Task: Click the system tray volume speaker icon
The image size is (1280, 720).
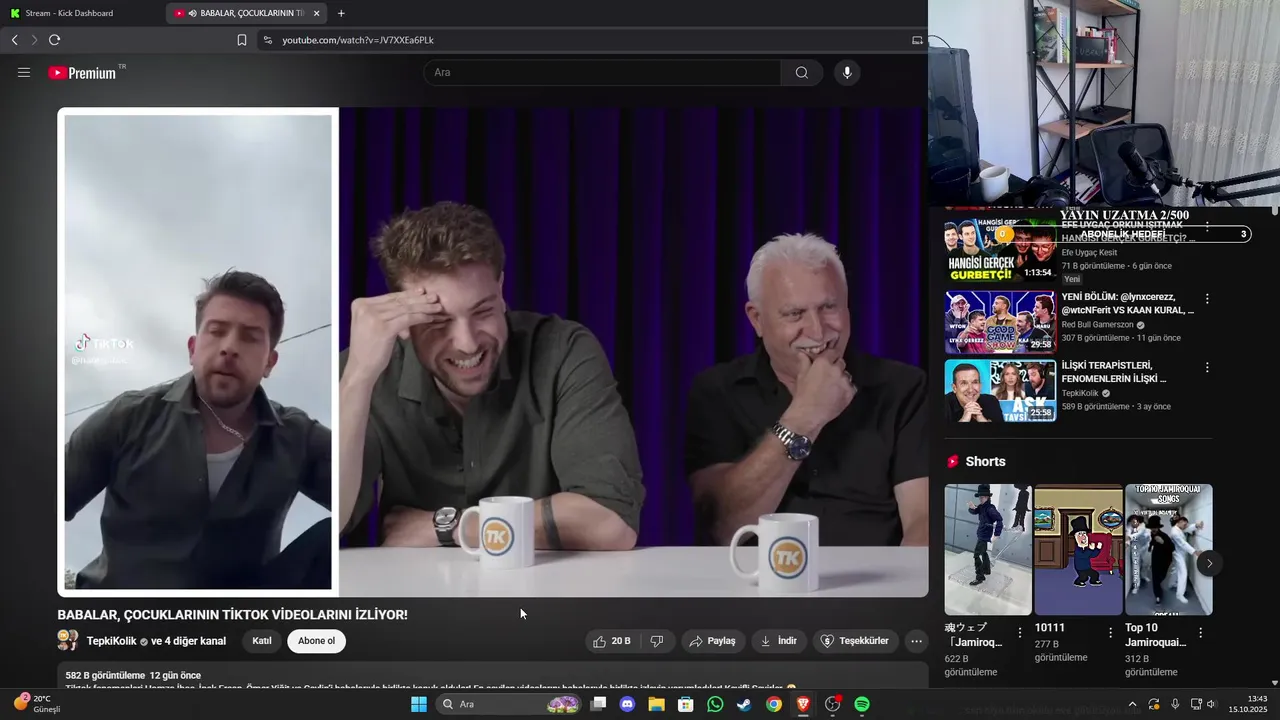Action: [1211, 704]
